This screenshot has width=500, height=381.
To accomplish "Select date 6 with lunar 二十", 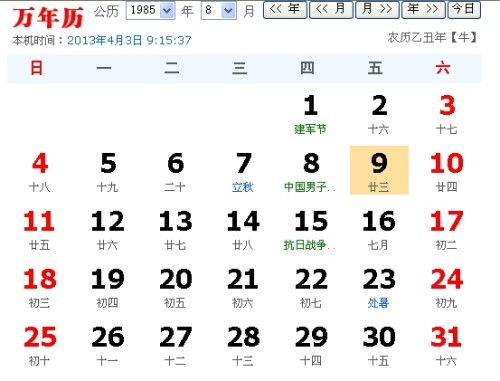I will (176, 172).
